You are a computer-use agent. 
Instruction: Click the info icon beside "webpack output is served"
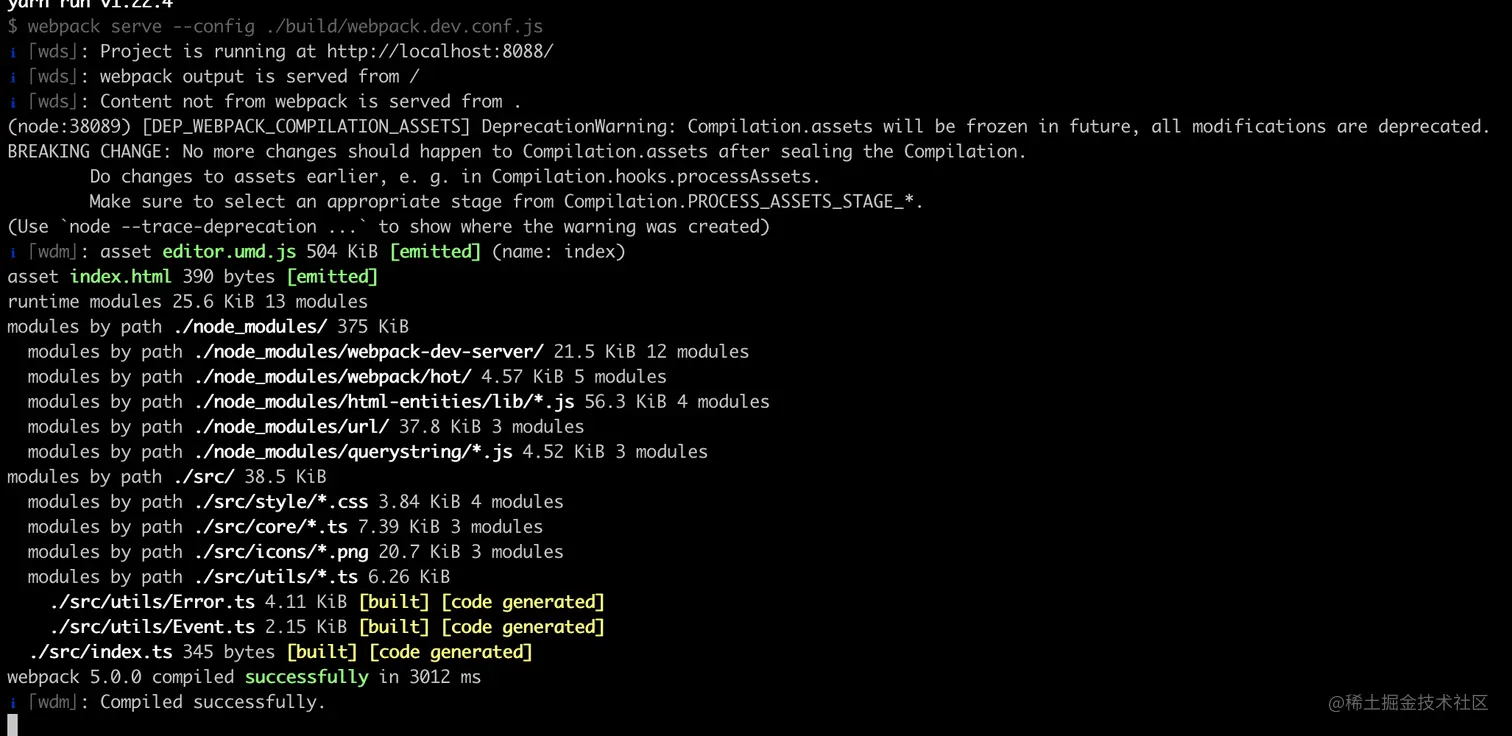(13, 77)
